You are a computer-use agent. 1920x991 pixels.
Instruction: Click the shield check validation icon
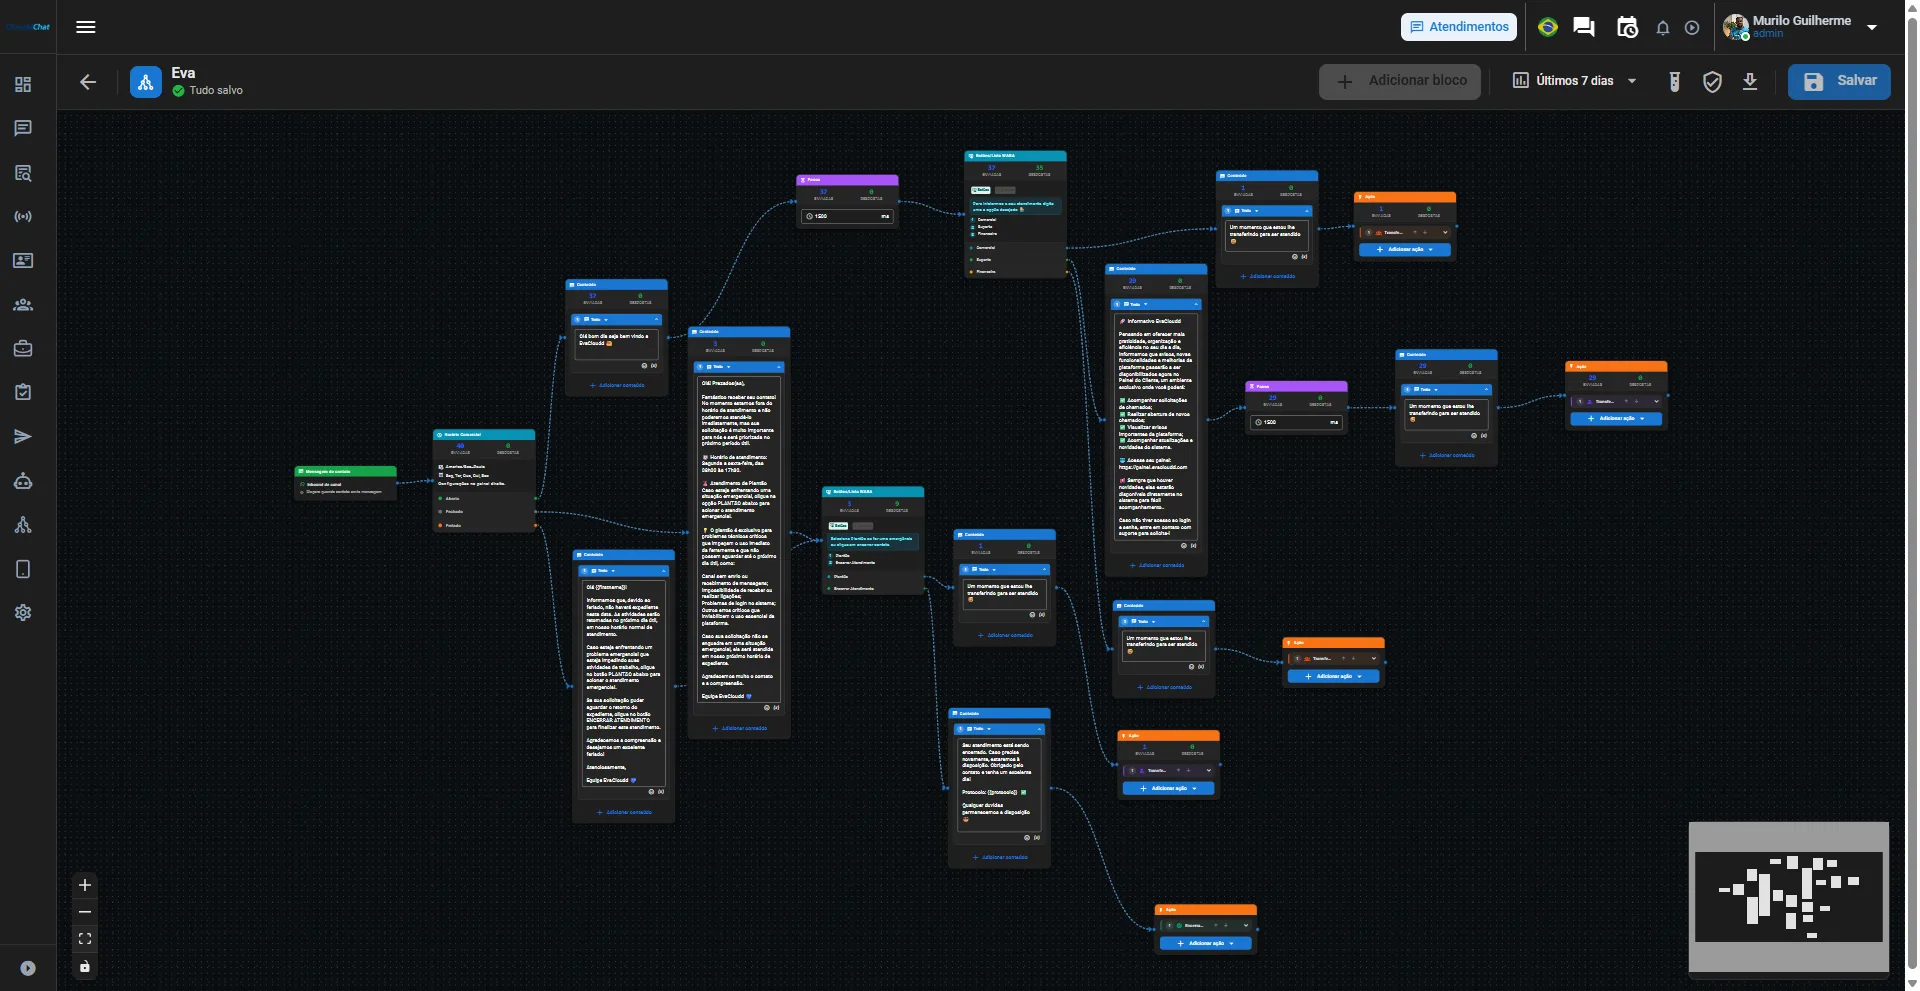tap(1712, 82)
